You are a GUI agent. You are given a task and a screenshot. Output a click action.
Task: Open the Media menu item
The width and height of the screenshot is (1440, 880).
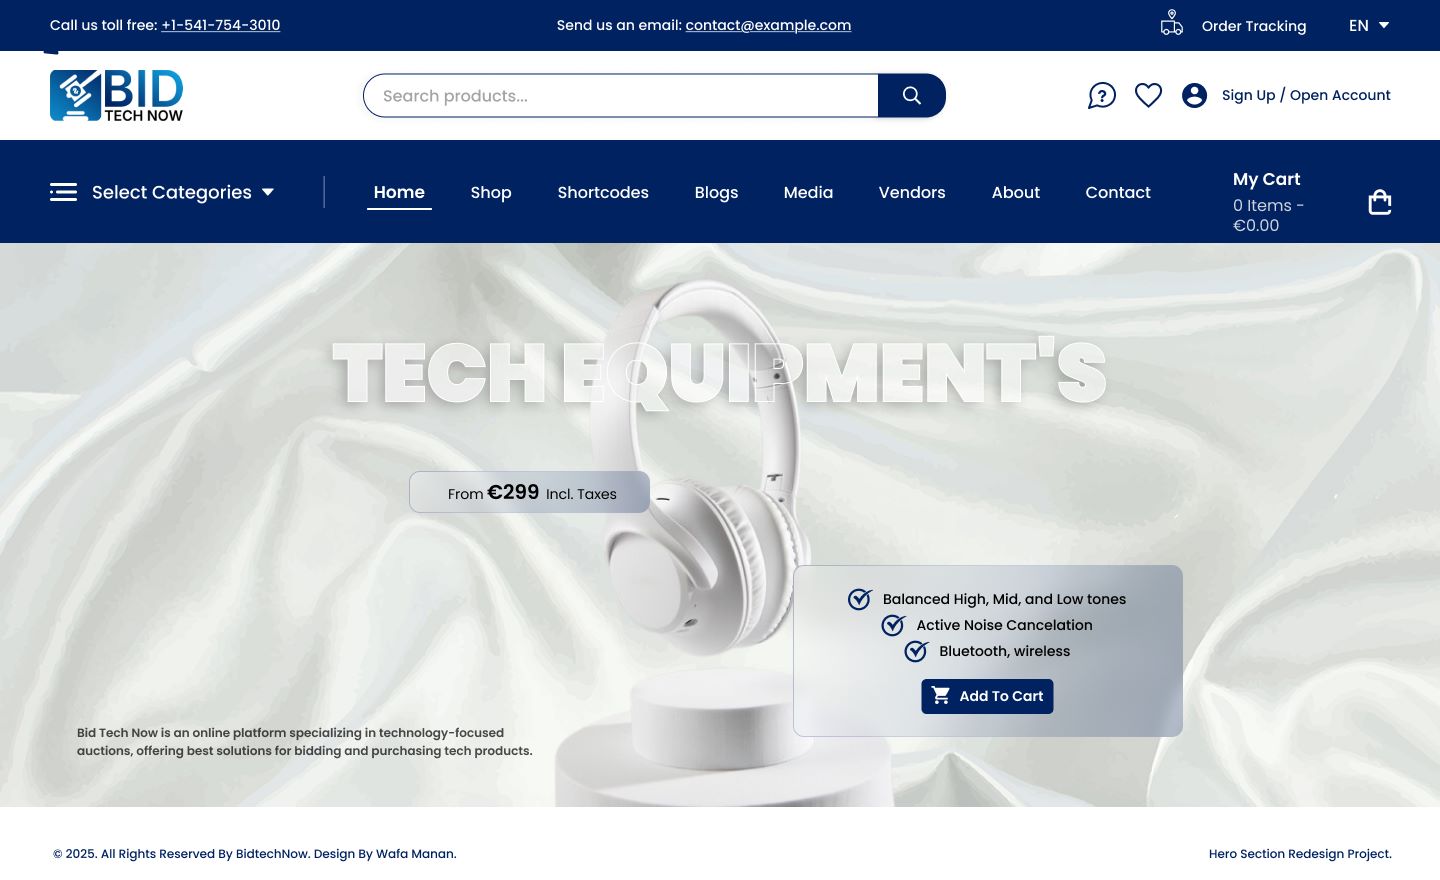click(x=808, y=192)
